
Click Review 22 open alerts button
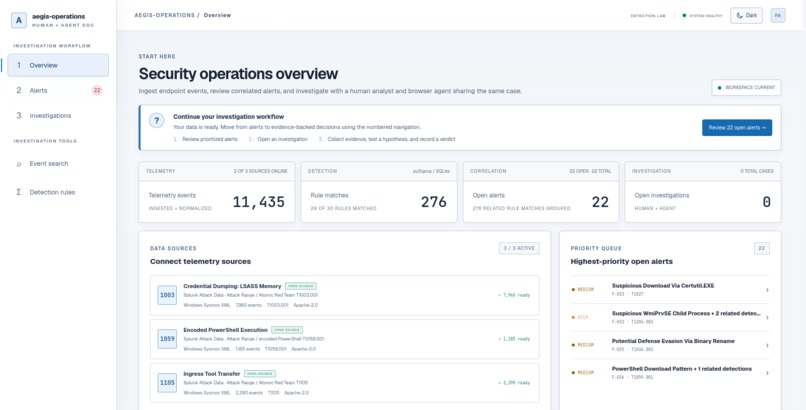737,127
